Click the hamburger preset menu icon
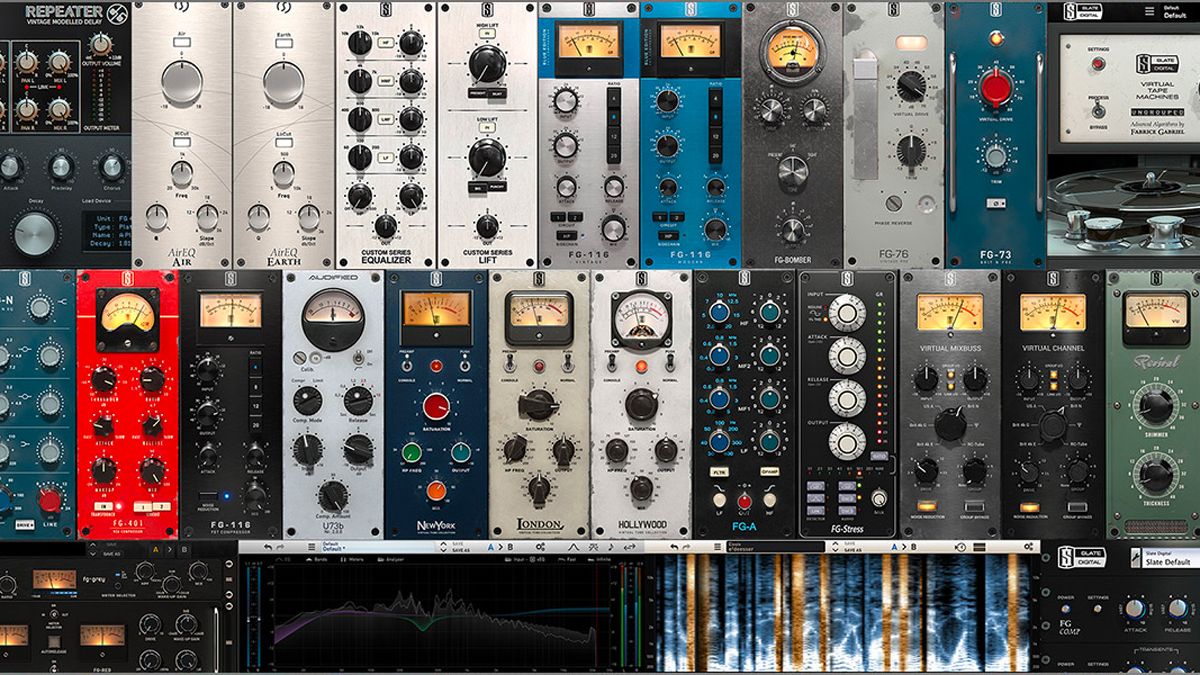1200x675 pixels. point(312,545)
